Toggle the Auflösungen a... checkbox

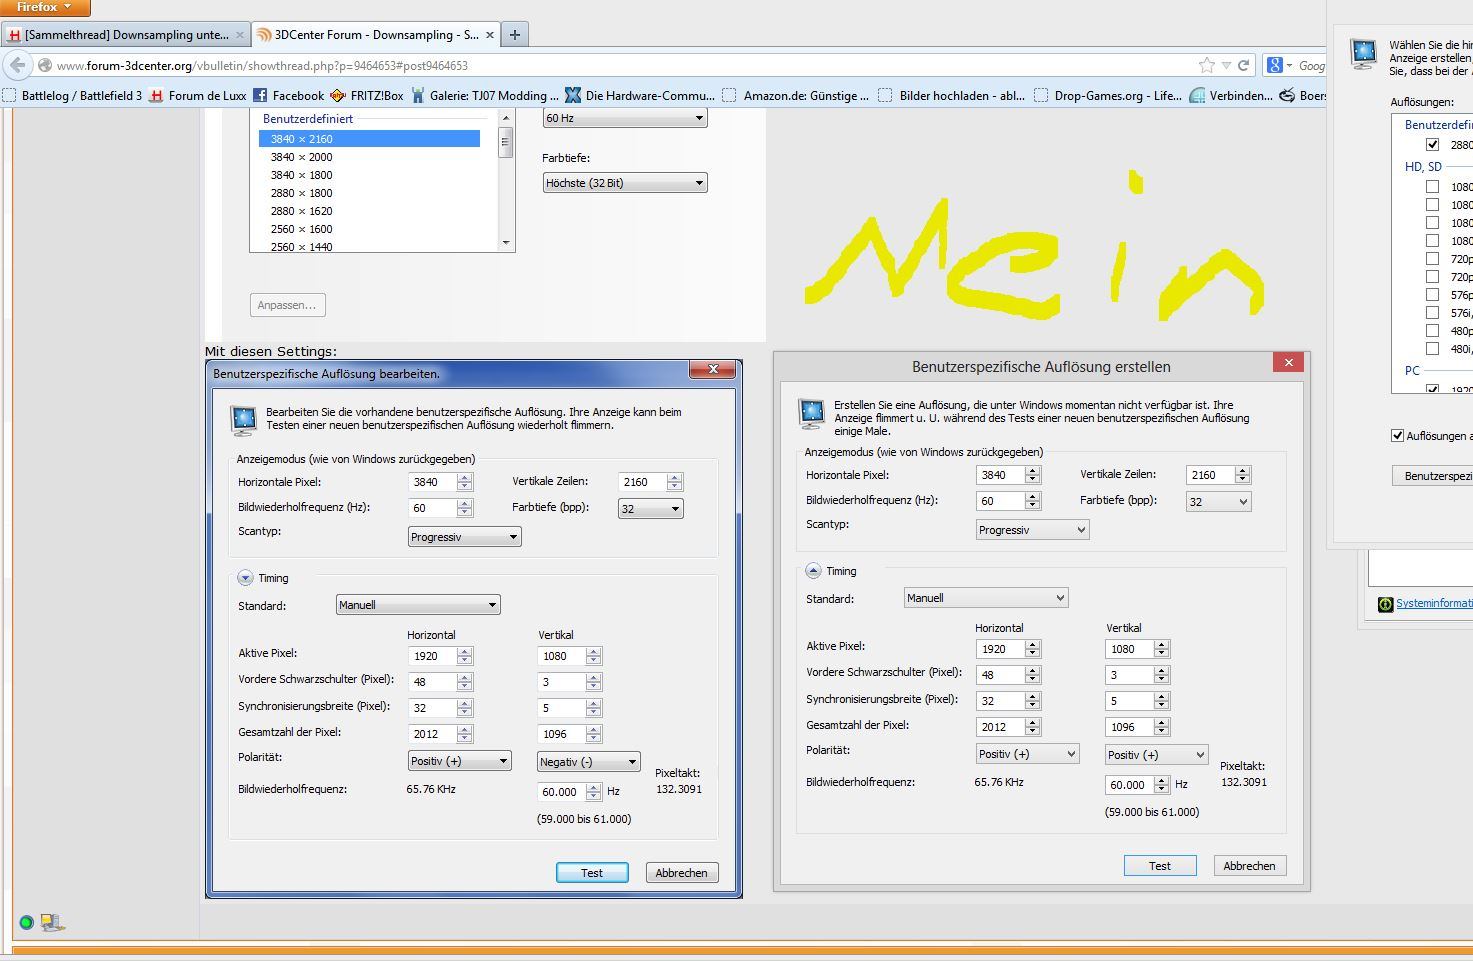coord(1398,435)
